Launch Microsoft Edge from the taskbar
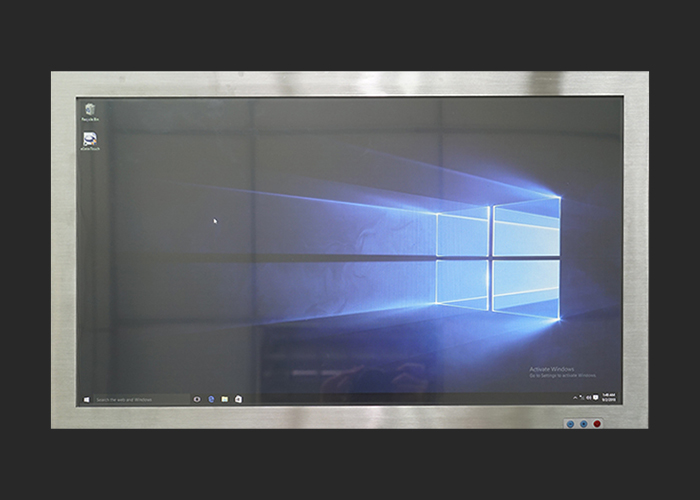Viewport: 700px width, 500px height. tap(211, 398)
